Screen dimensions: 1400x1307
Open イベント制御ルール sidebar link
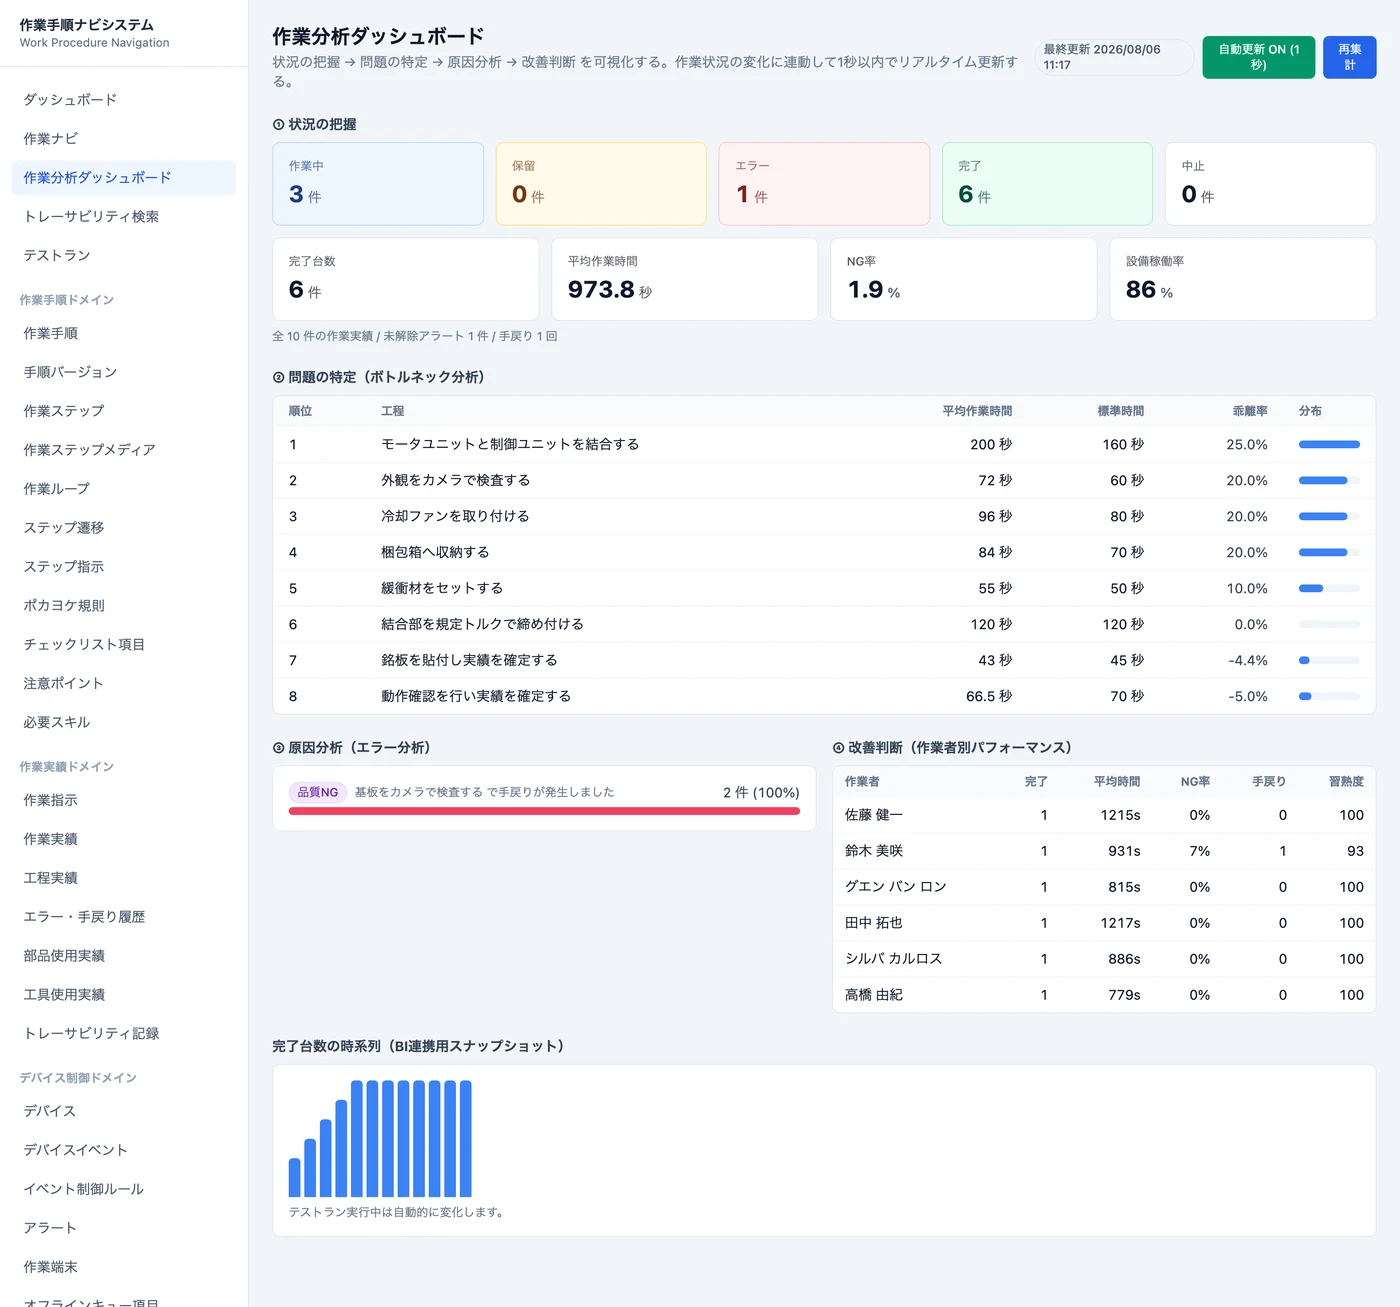[124, 1189]
